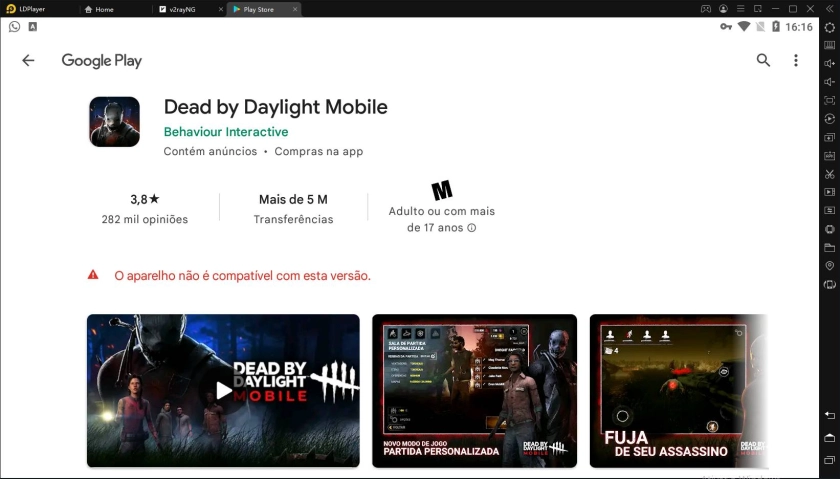This screenshot has height=479, width=840.
Task: Open the LDPlayer hamburger menu
Action: click(740, 9)
